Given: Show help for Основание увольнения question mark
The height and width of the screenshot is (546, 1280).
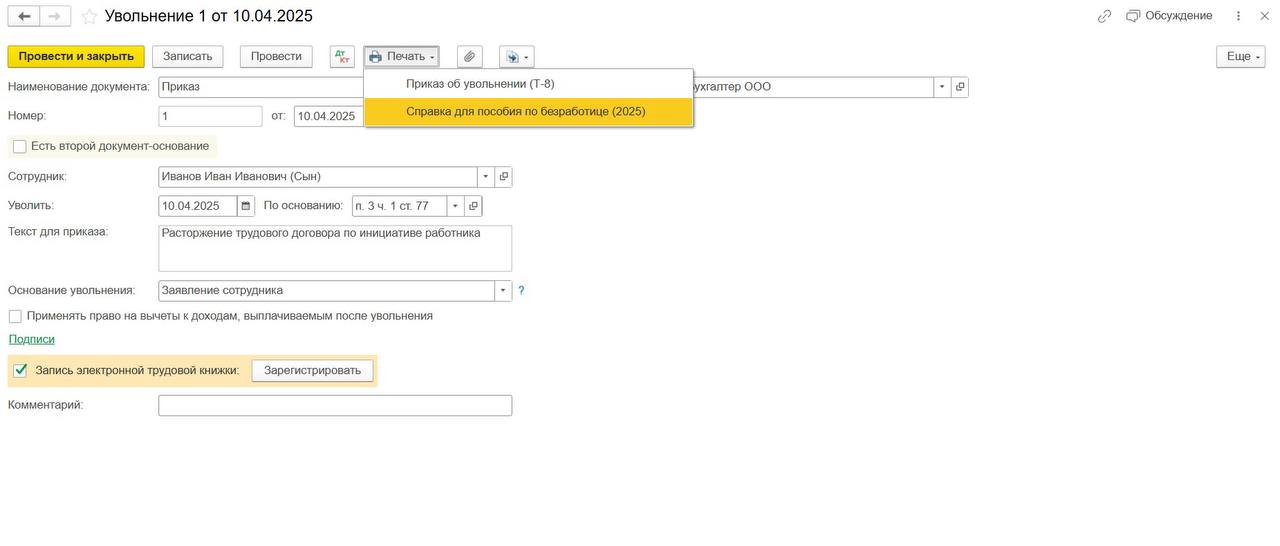Looking at the screenshot, I should click(x=521, y=291).
